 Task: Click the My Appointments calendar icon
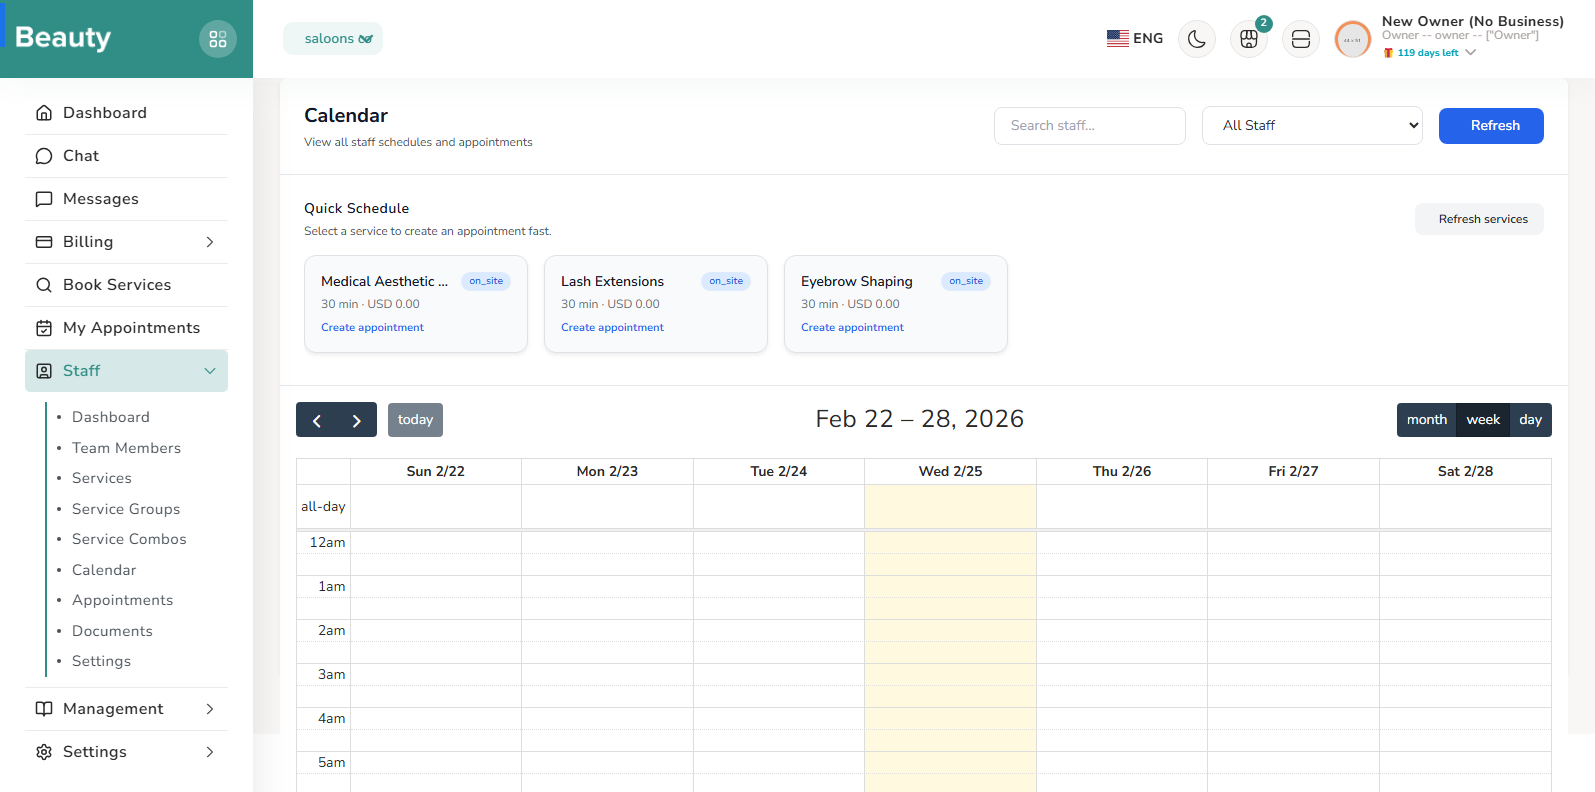click(x=44, y=328)
